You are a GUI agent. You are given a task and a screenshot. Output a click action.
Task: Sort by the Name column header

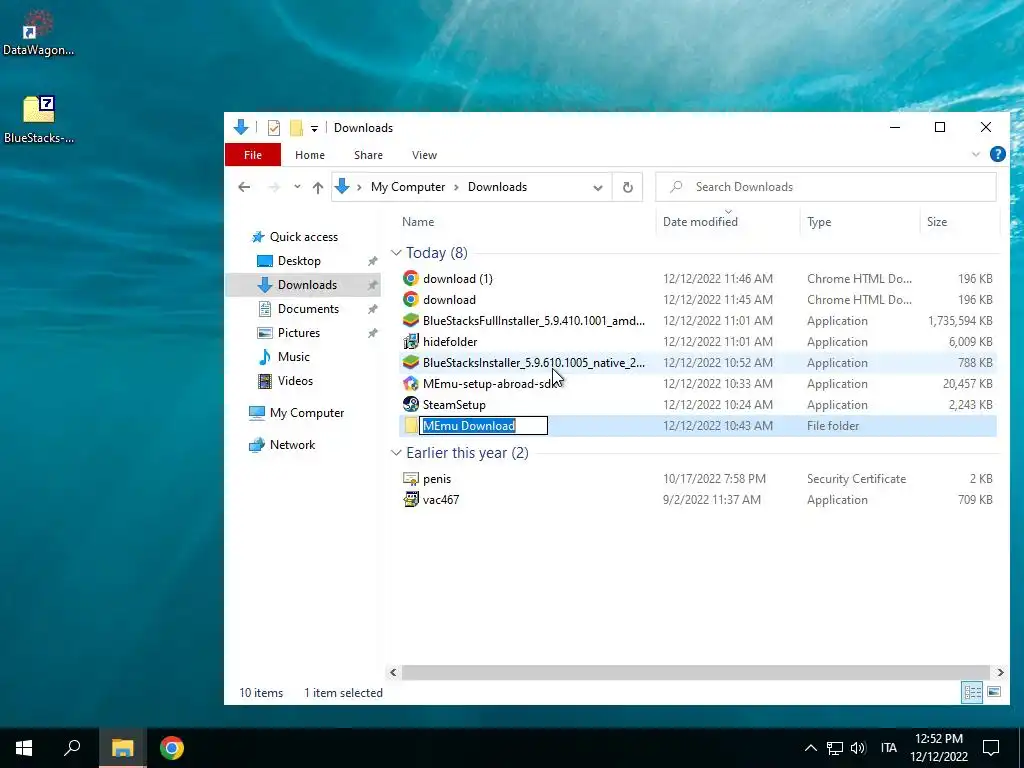tap(418, 222)
